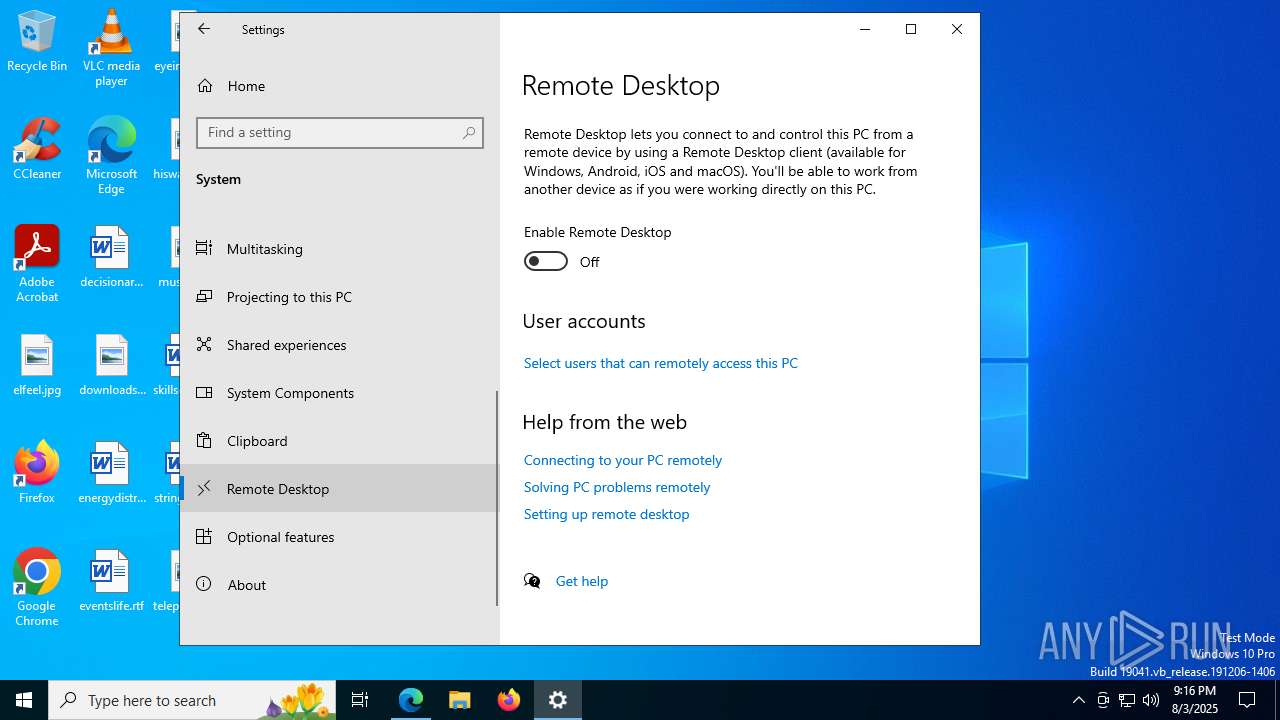Screen dimensions: 1280x720
Task: Select decisionar... Word document on desktop
Action: (111, 257)
